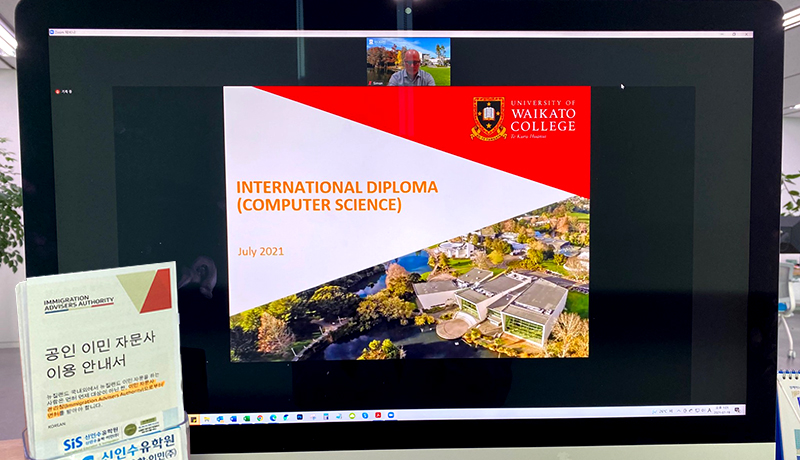Image resolution: width=800 pixels, height=460 pixels.
Task: Click the yellow-highlighted first taskbar icon
Action: (194, 420)
